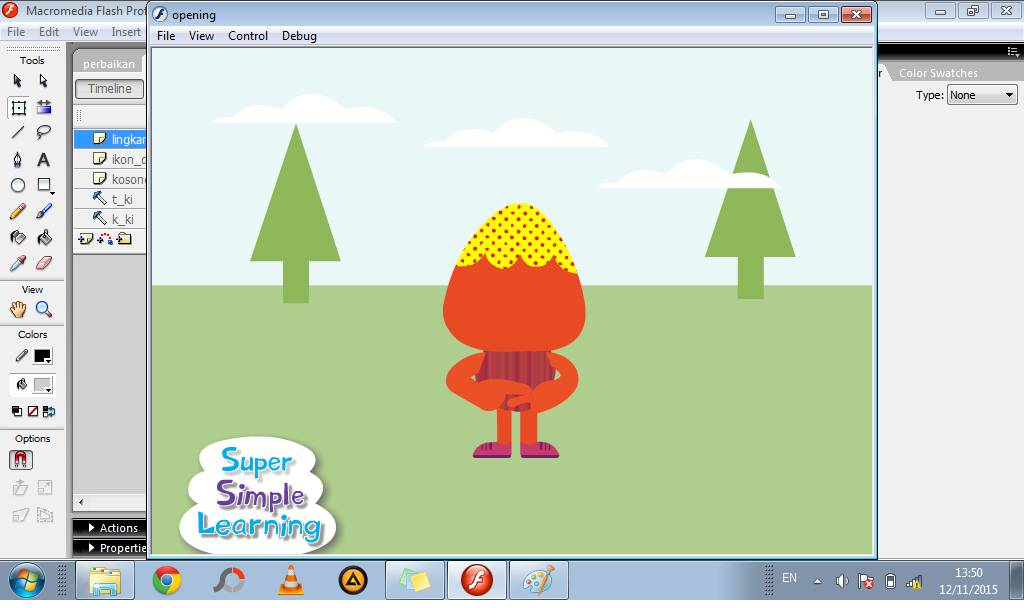Viewport: 1028px width, 608px height.
Task: Click the pencil stroke color icon
Action: coord(22,356)
